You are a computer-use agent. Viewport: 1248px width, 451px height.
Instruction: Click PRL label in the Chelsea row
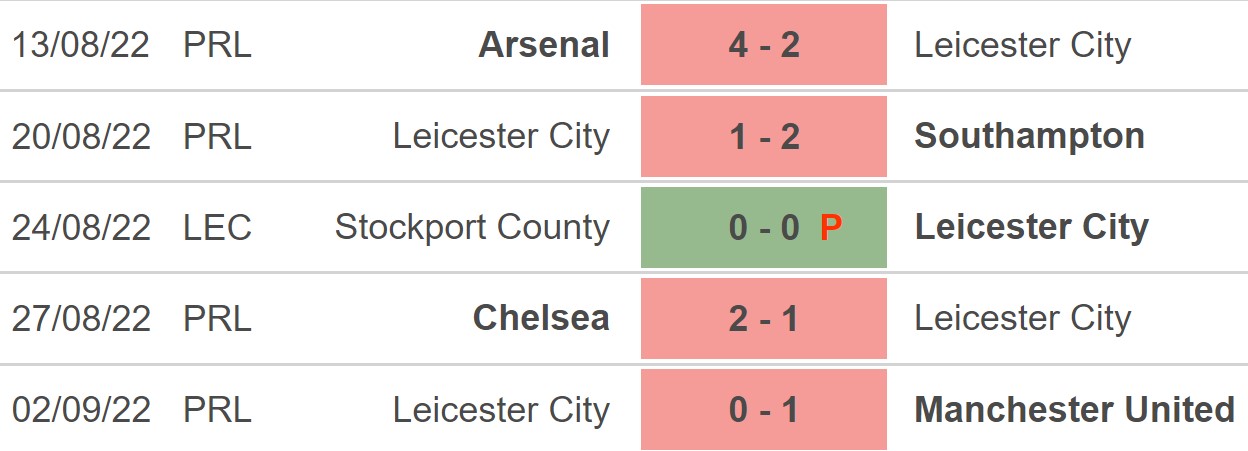click(x=217, y=318)
